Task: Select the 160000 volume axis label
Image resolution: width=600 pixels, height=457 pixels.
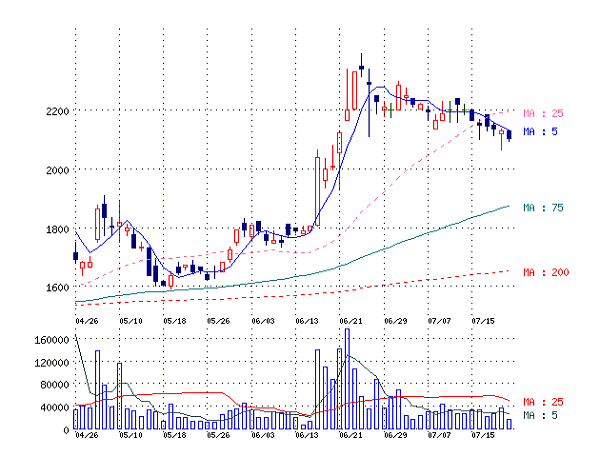Action: [52, 340]
